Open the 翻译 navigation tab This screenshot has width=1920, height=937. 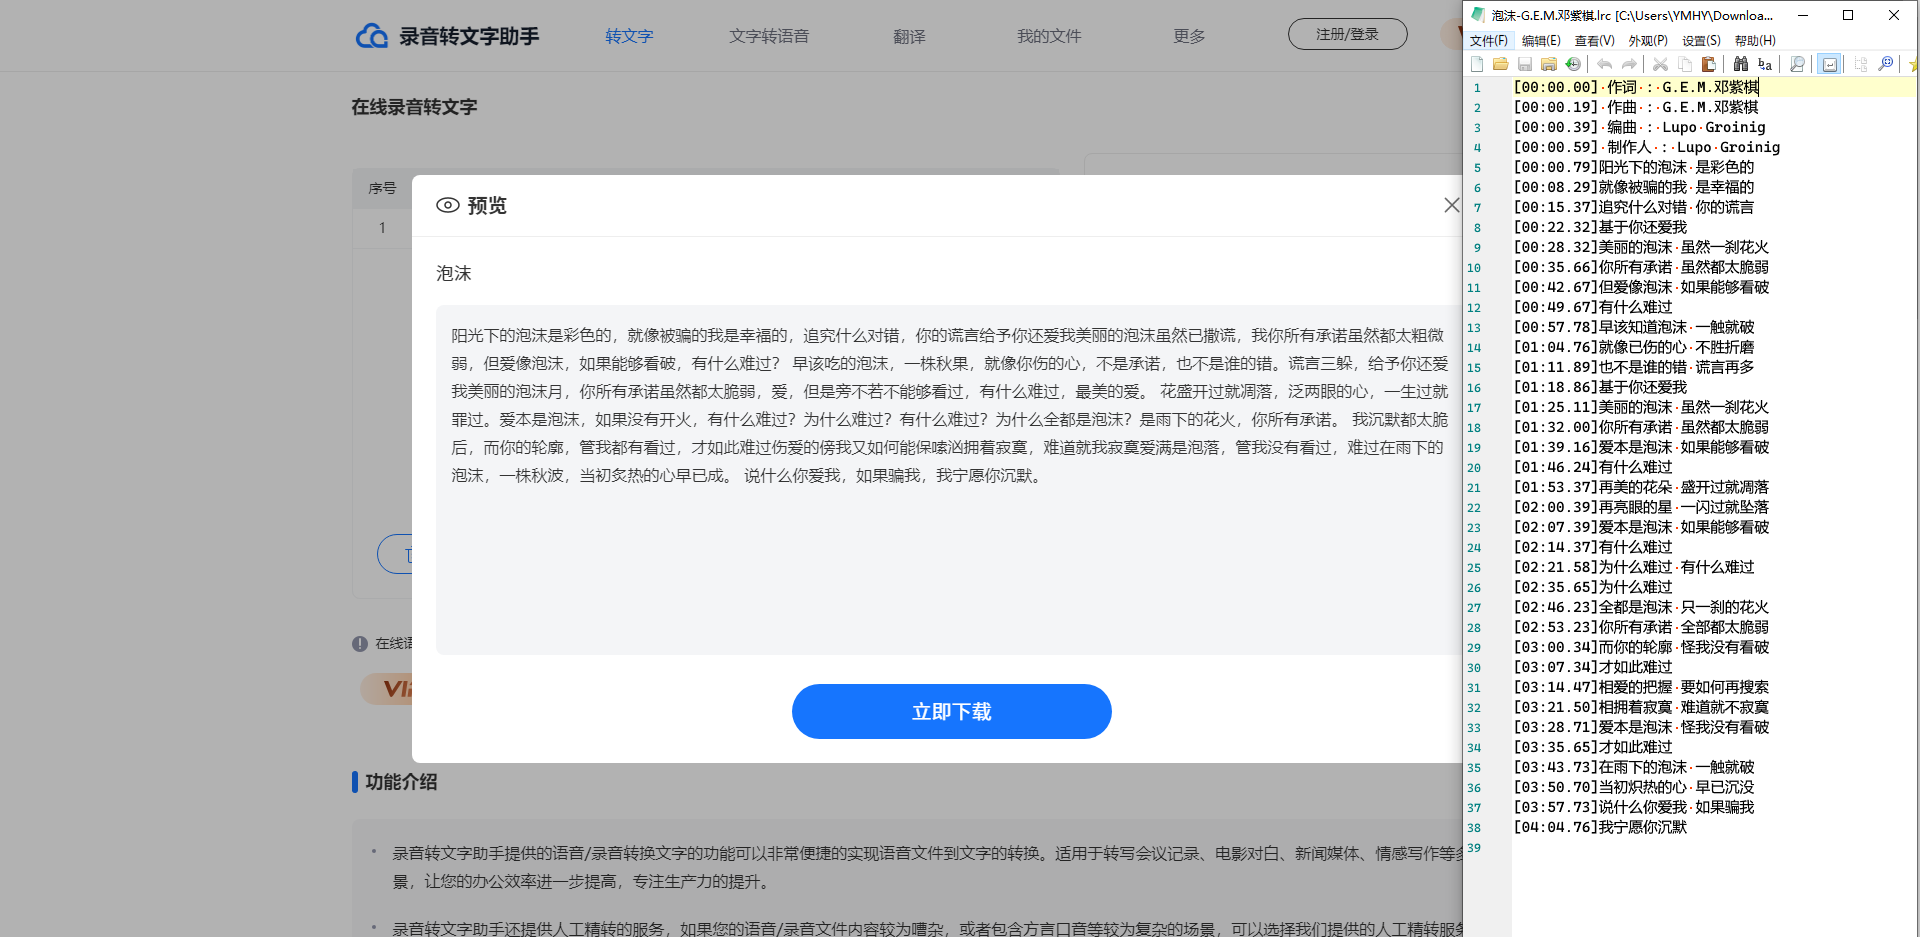pyautogui.click(x=909, y=36)
